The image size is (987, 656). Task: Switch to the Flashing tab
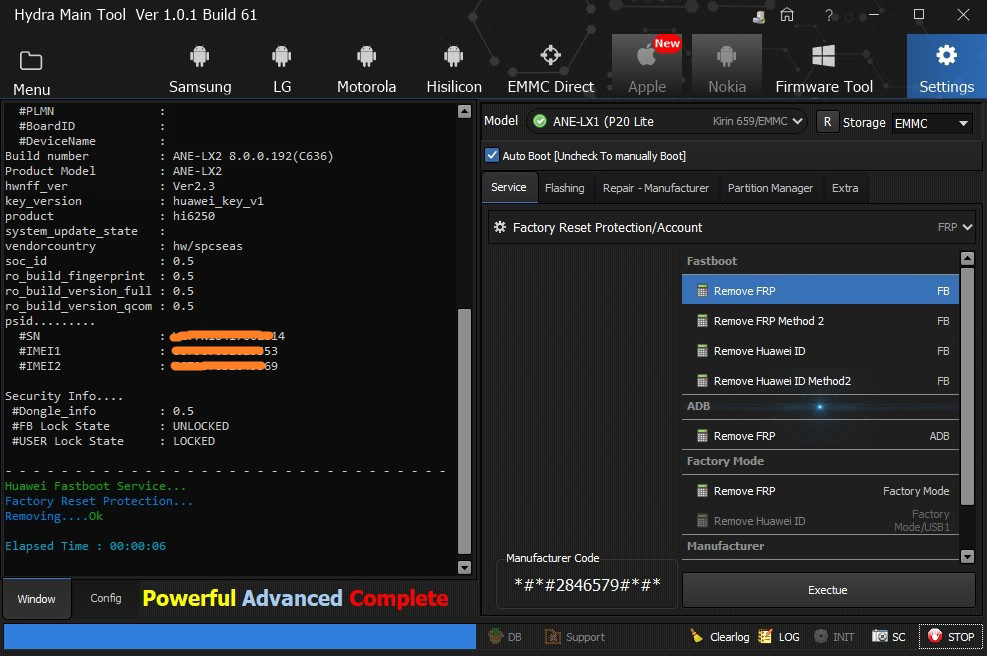565,188
